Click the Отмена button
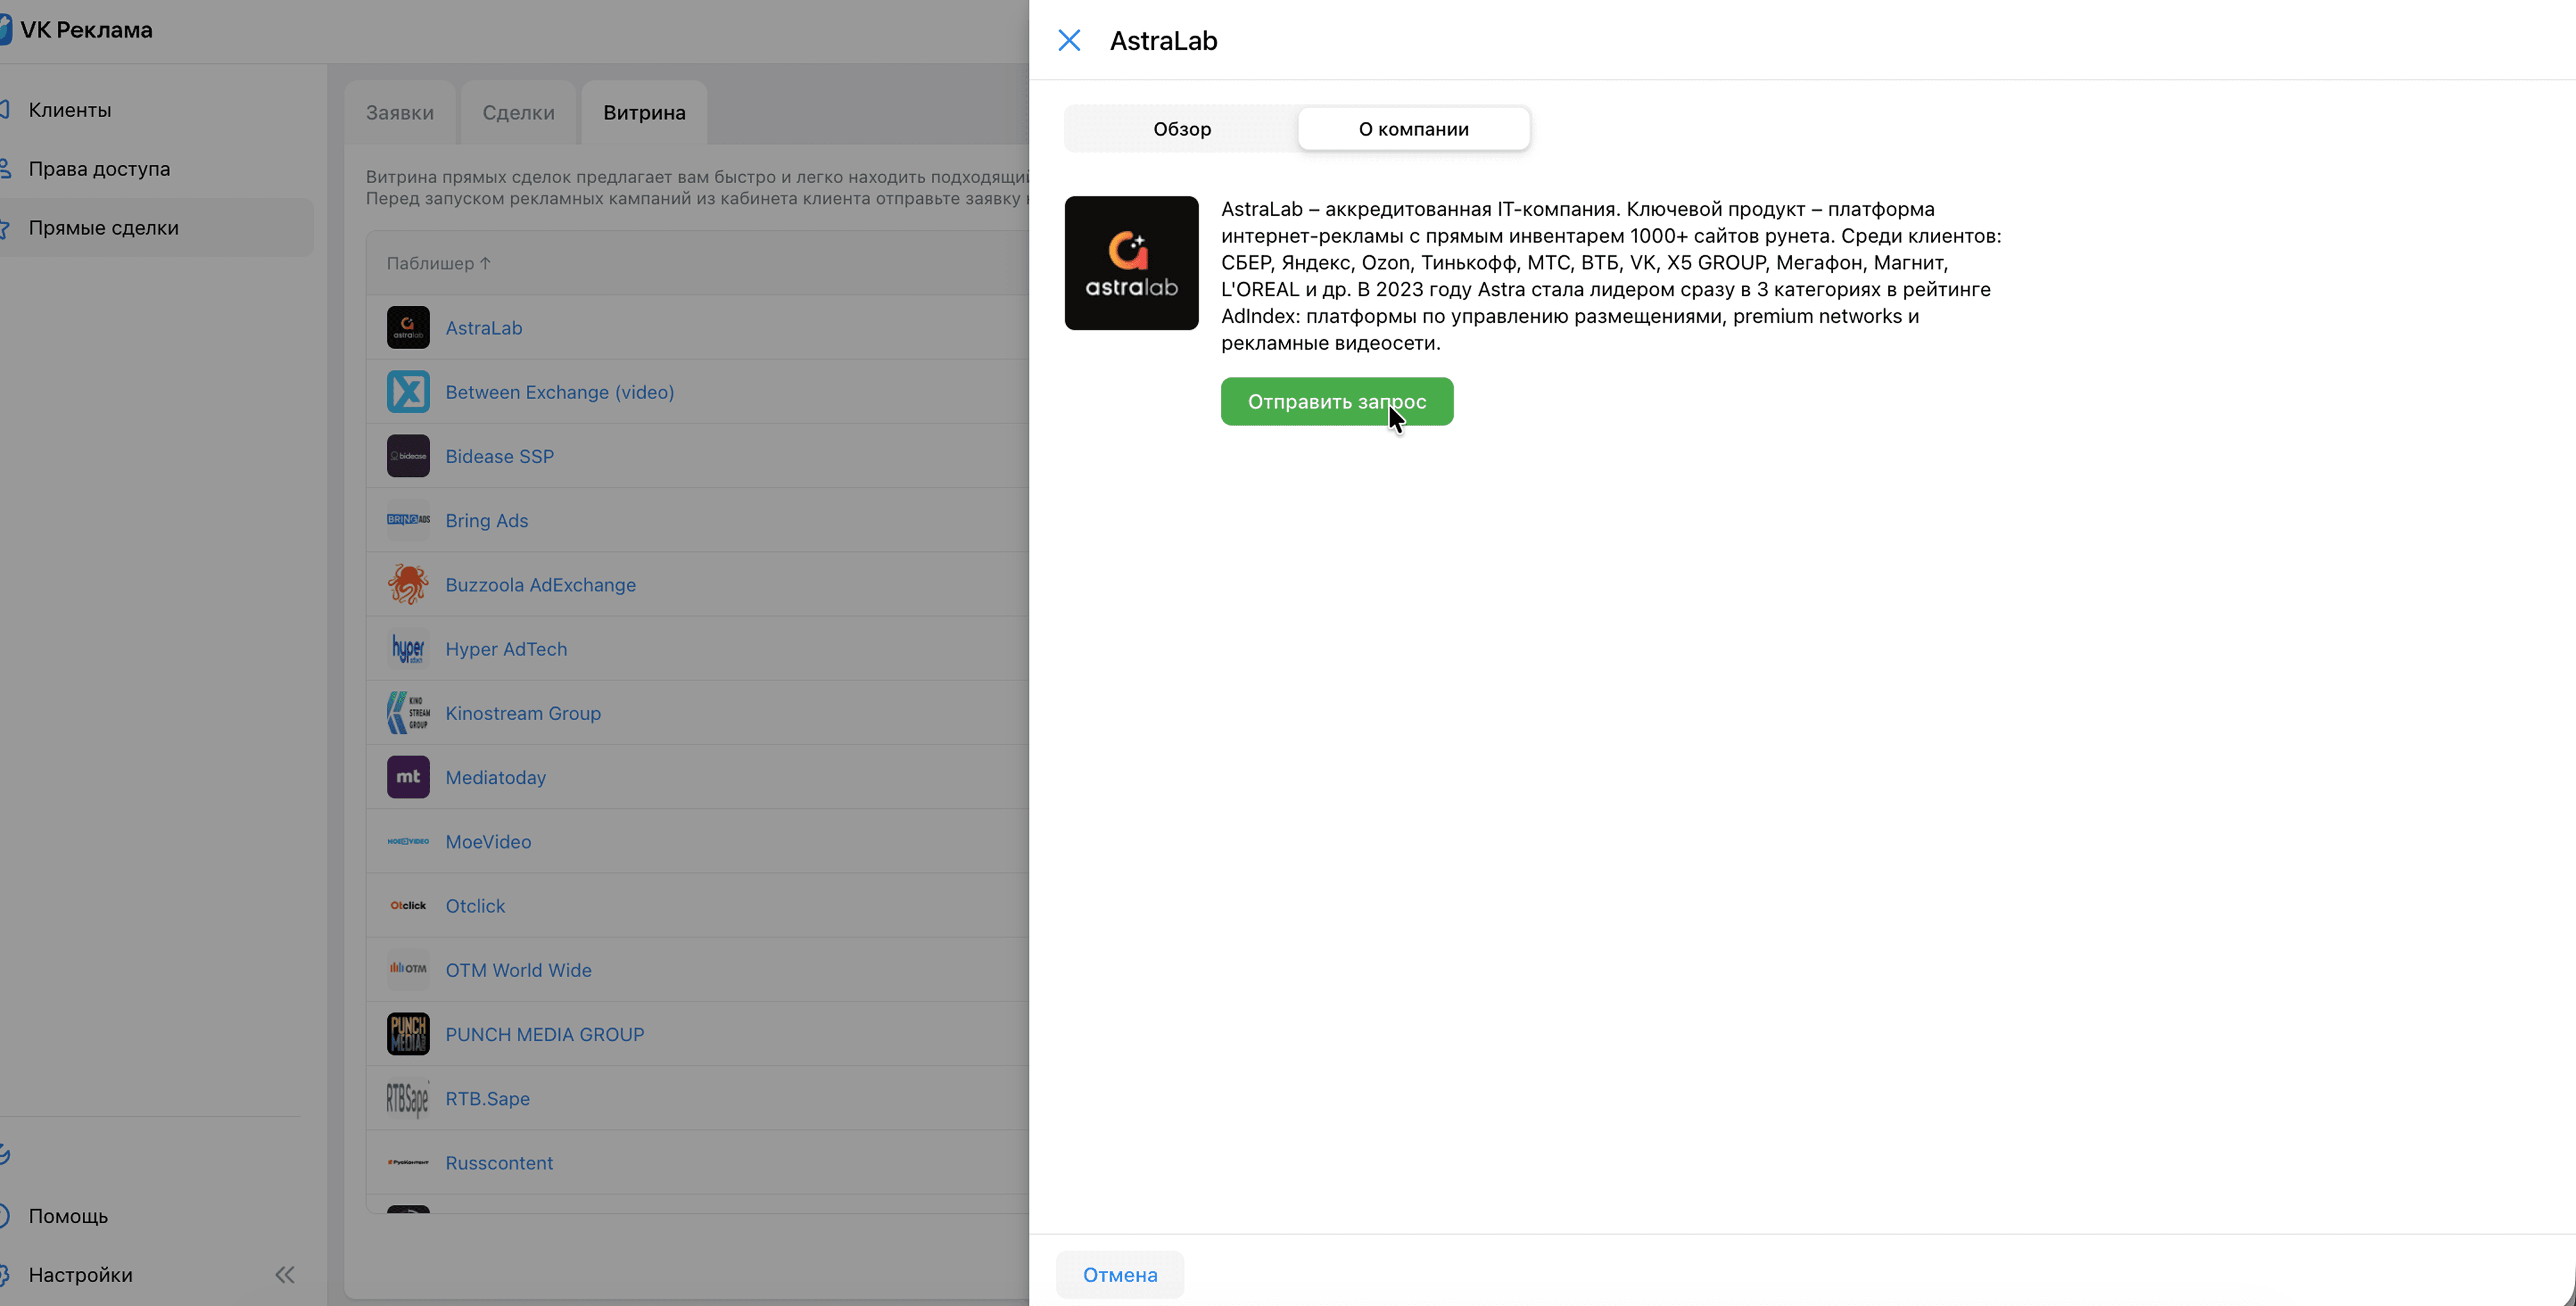This screenshot has width=2576, height=1306. (x=1120, y=1275)
